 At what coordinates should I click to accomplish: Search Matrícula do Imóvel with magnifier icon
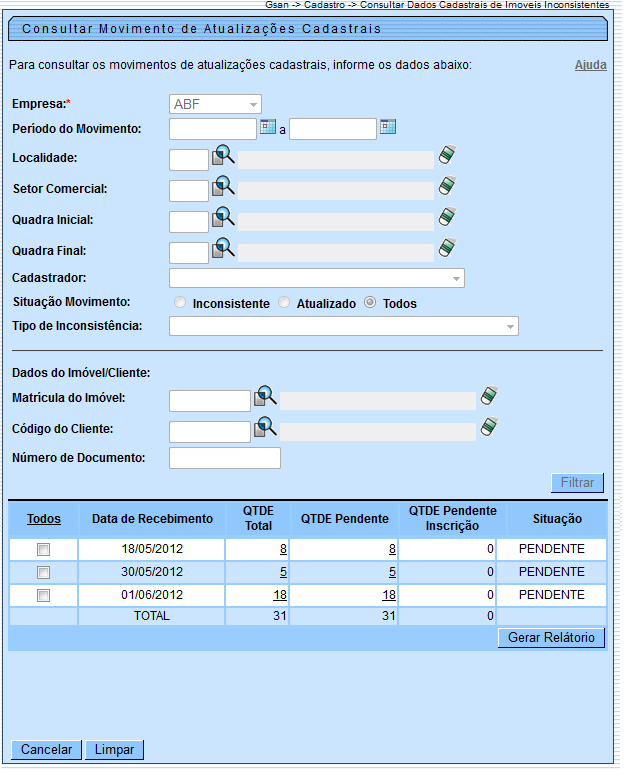[265, 397]
